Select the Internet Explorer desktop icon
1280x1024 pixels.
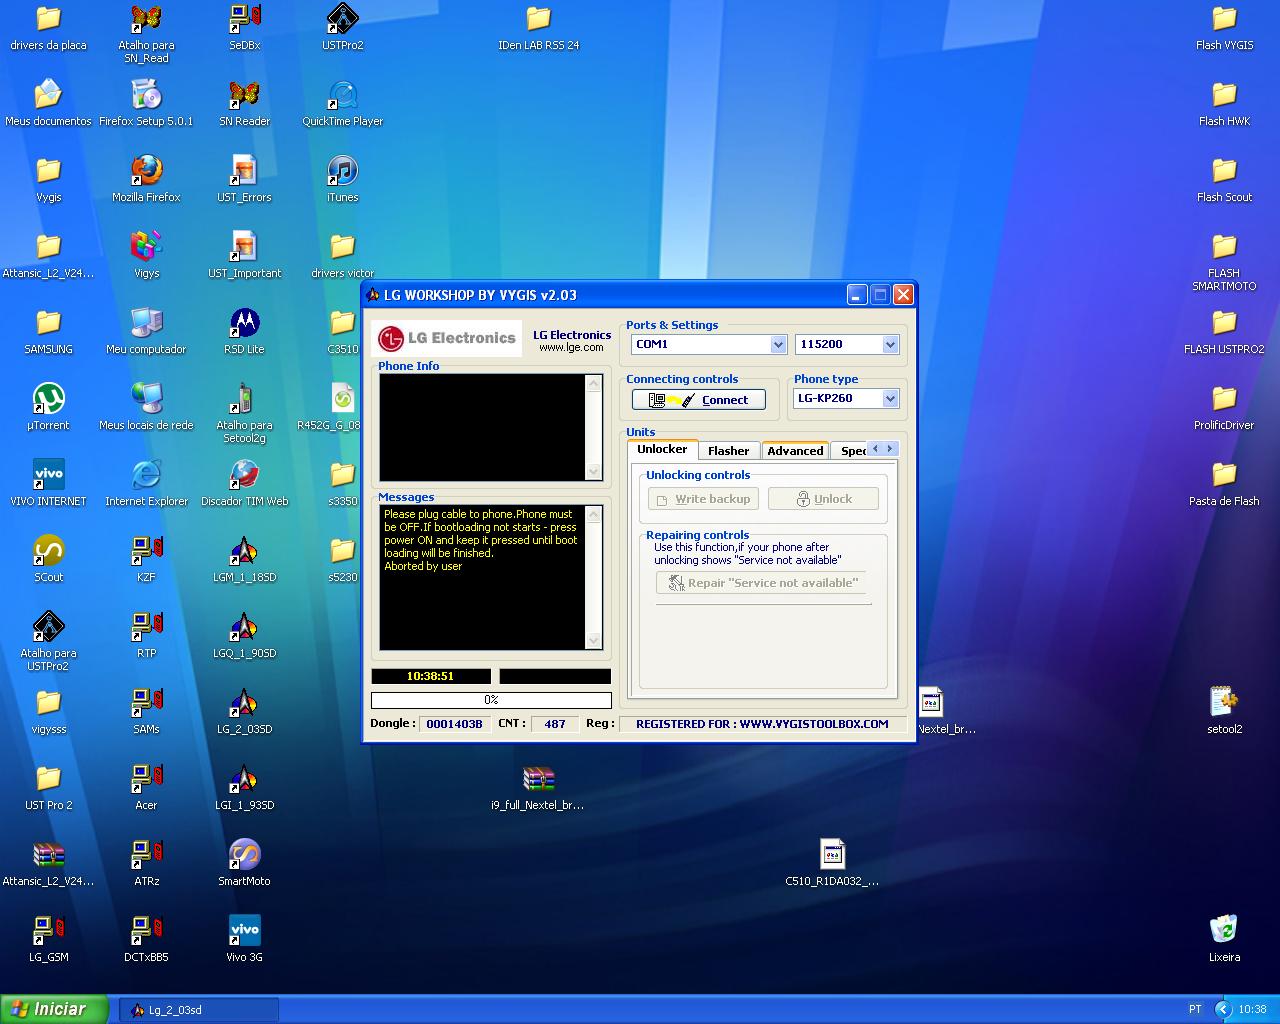click(x=146, y=482)
